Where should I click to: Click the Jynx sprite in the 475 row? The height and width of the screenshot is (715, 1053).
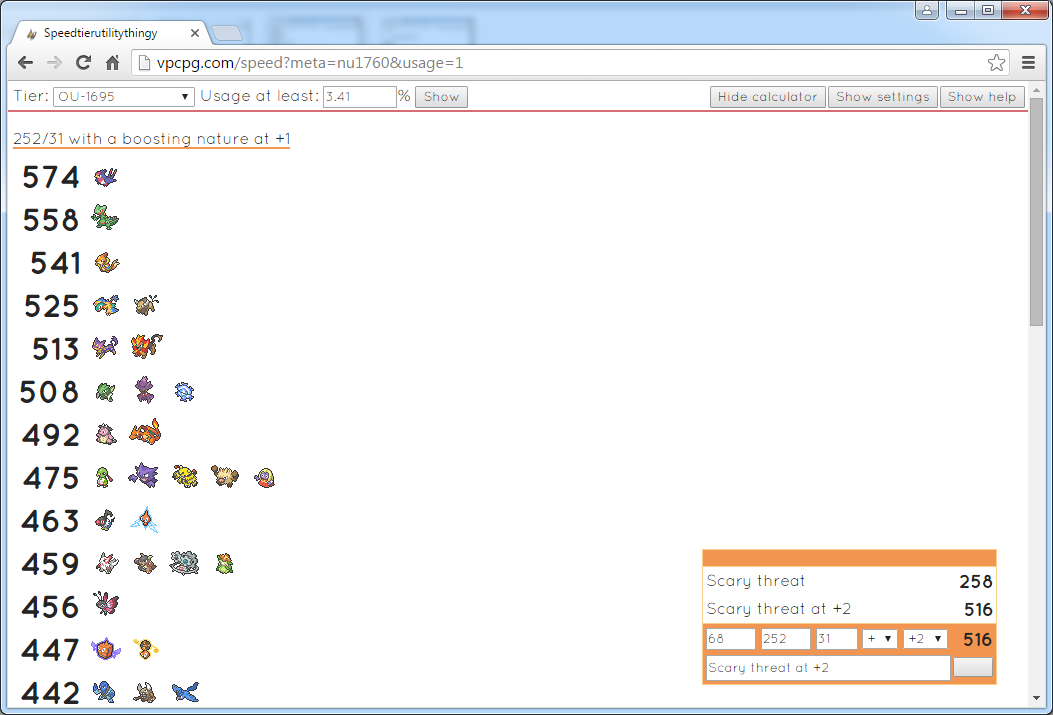265,478
